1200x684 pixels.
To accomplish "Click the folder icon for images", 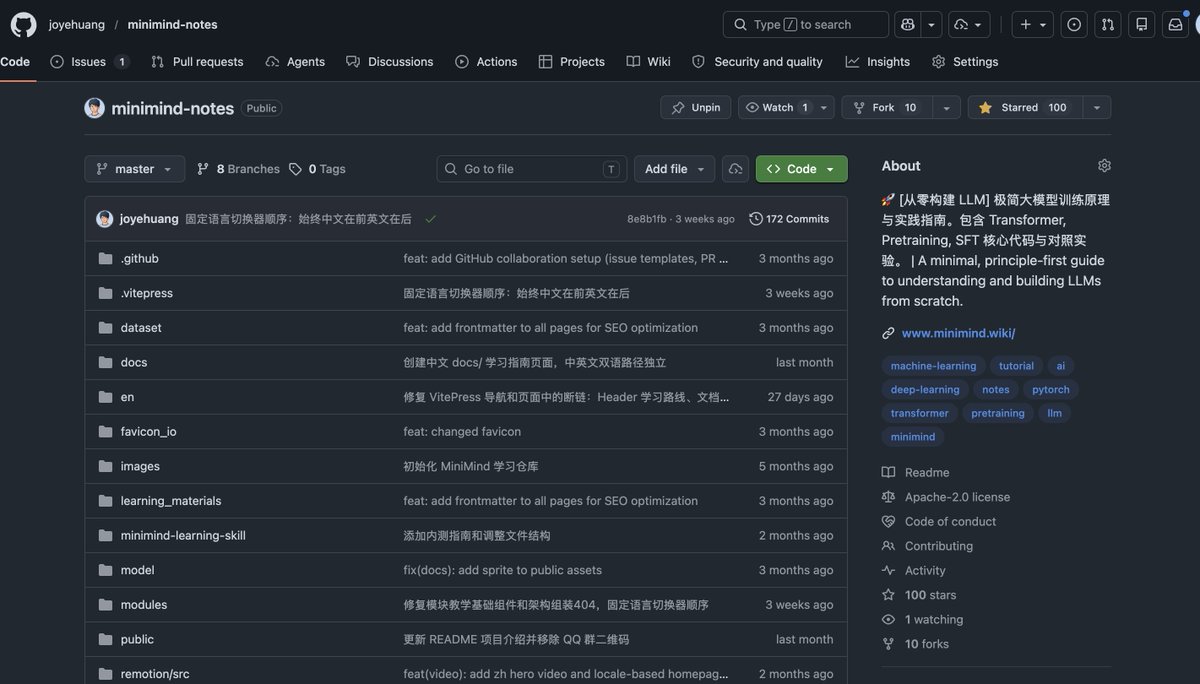I will click(x=105, y=467).
